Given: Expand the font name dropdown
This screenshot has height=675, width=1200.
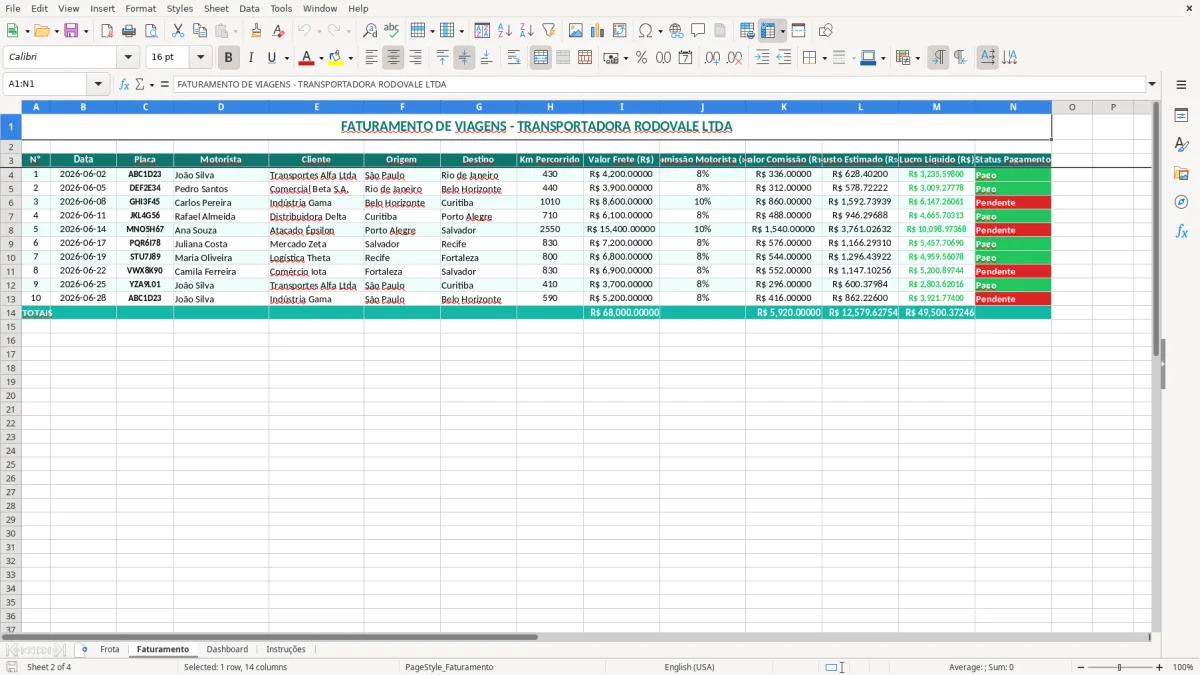Looking at the screenshot, I should [127, 58].
